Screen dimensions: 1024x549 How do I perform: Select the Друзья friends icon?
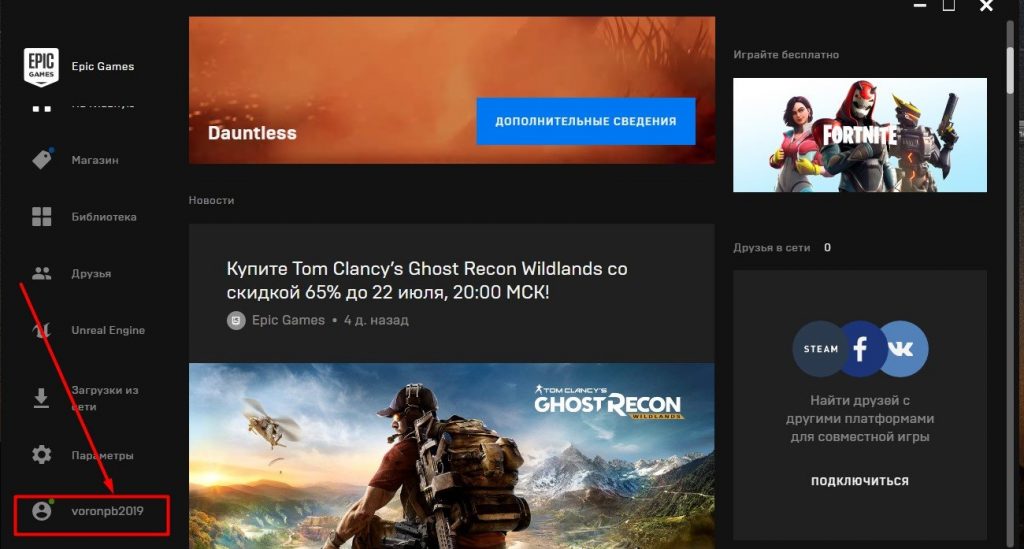click(x=42, y=273)
